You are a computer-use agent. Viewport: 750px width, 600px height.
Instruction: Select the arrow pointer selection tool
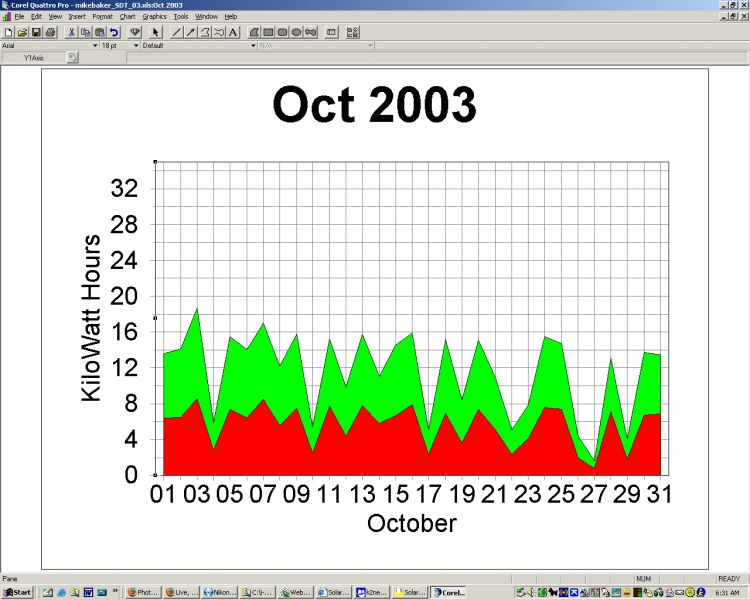pyautogui.click(x=156, y=32)
